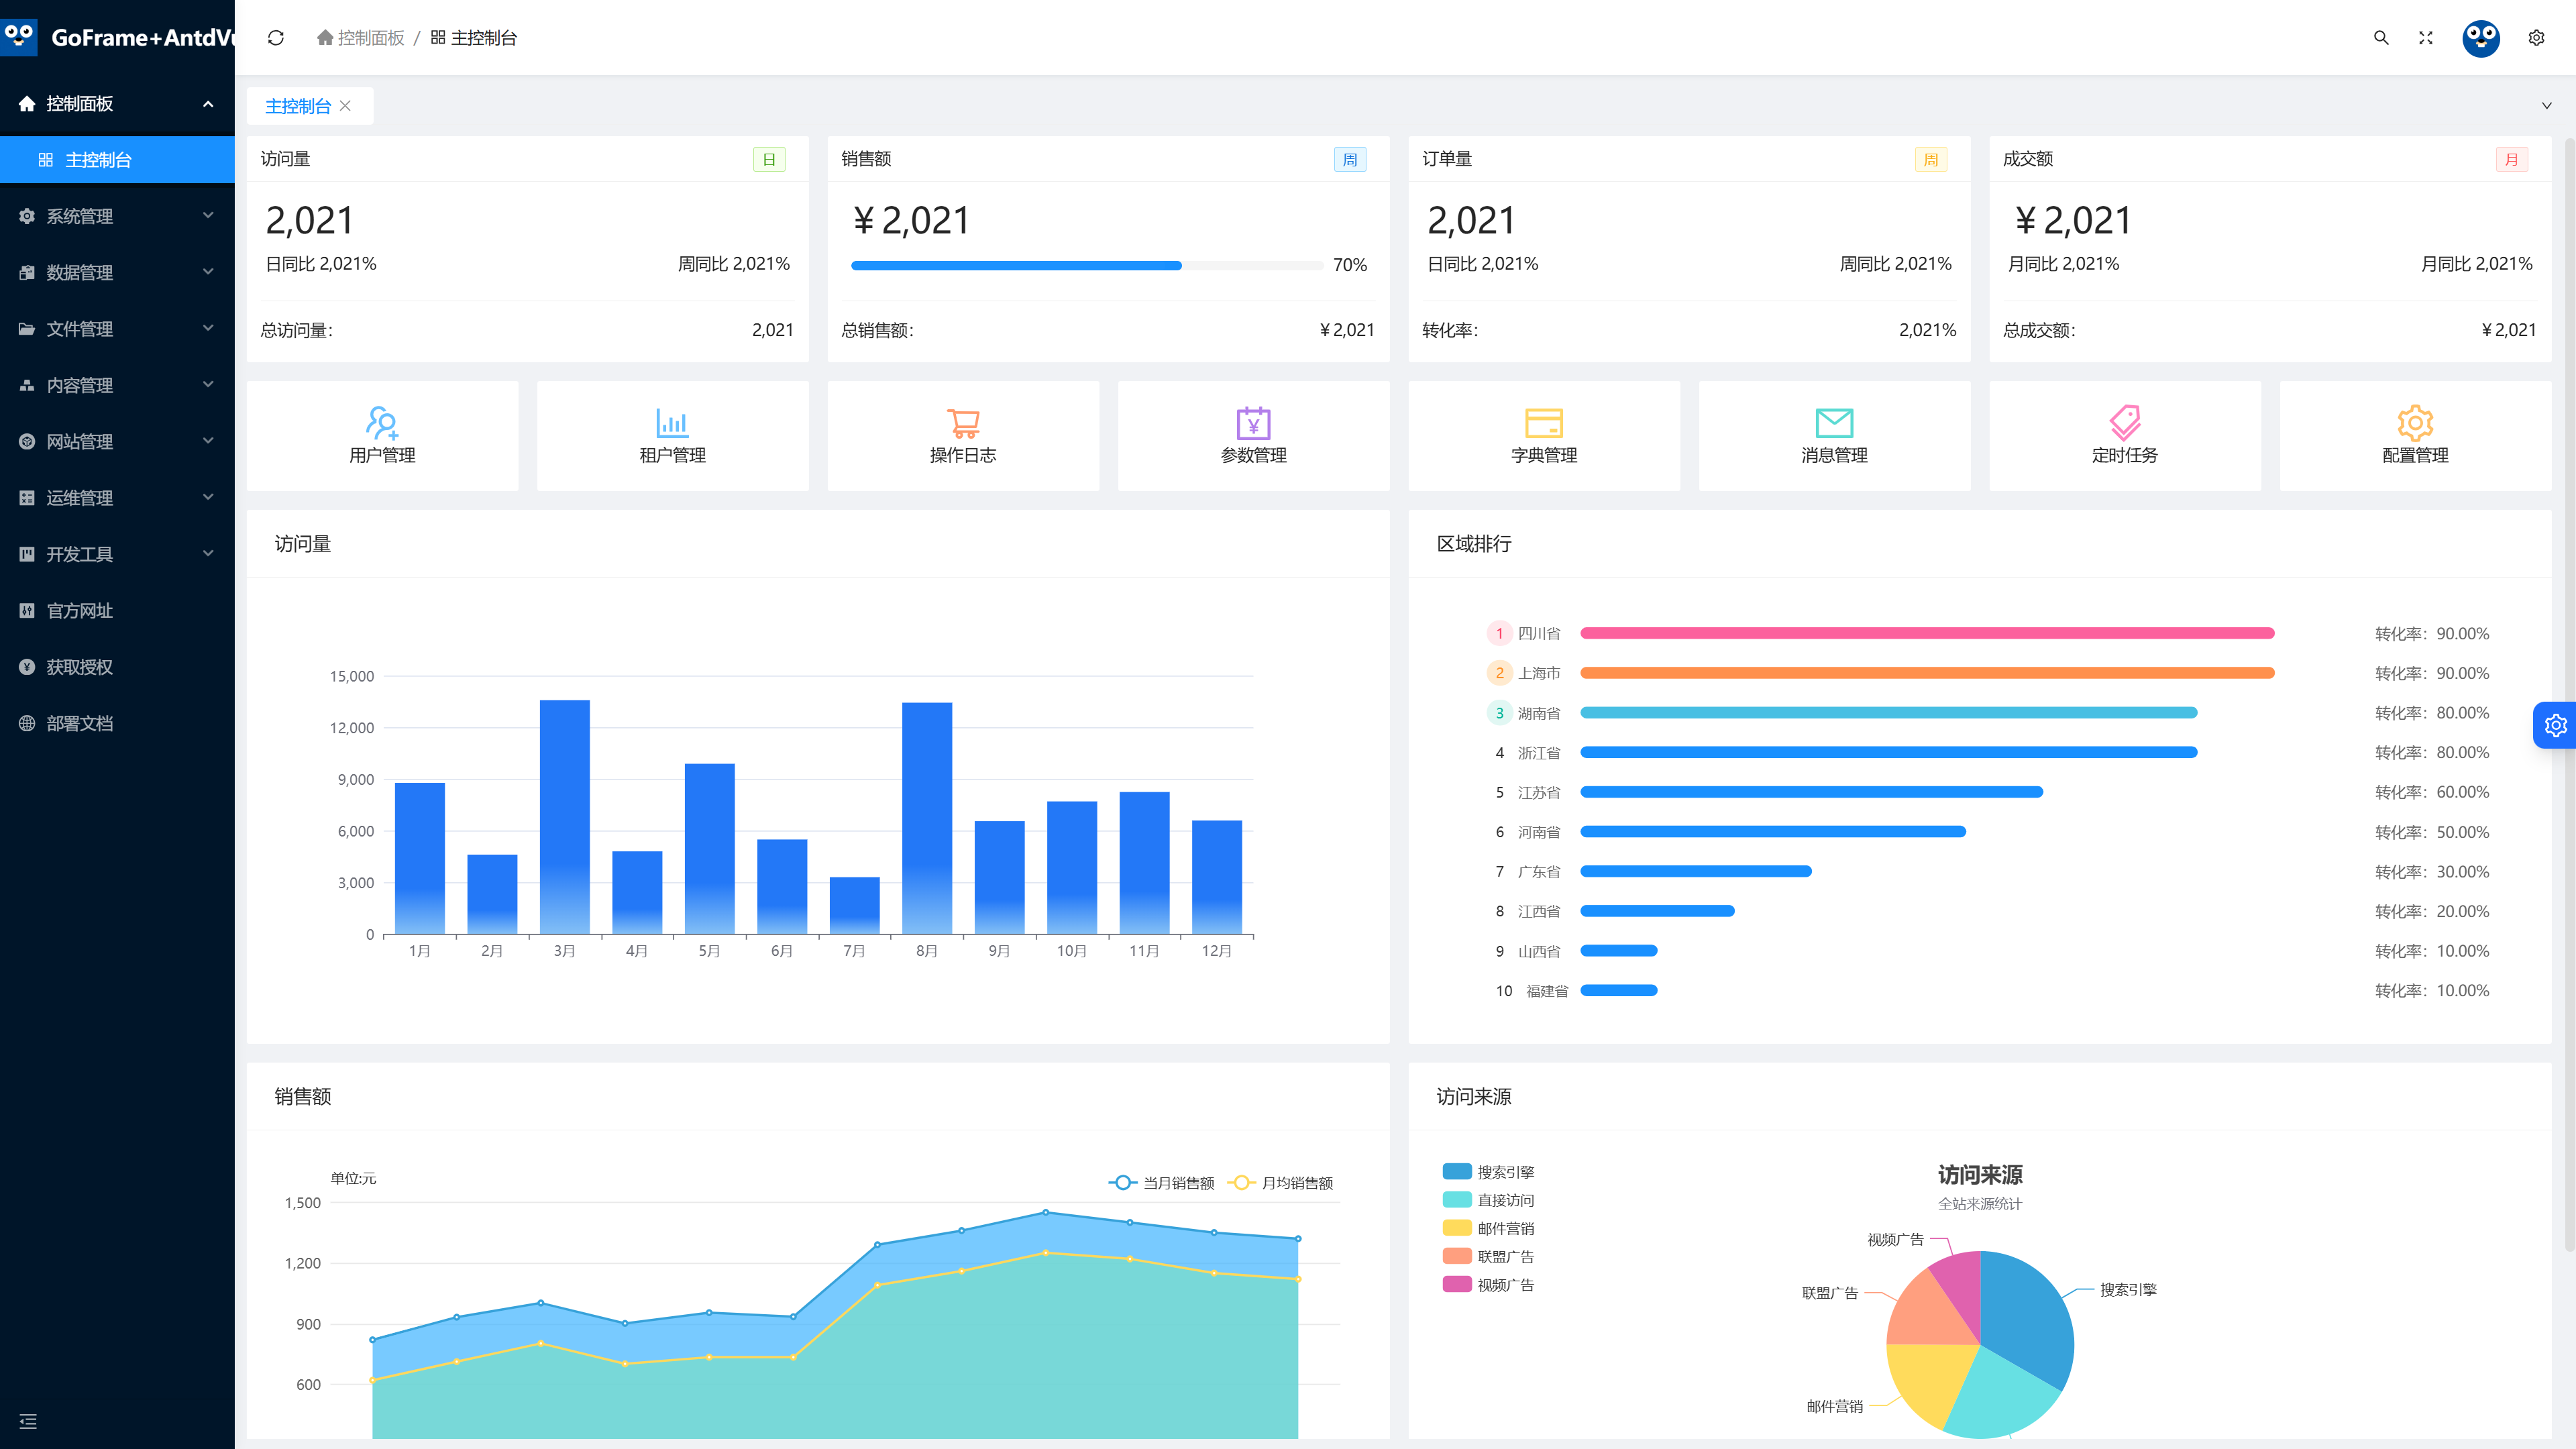This screenshot has width=2576, height=1449.
Task: Click the refresh icon in the header
Action: 276,38
